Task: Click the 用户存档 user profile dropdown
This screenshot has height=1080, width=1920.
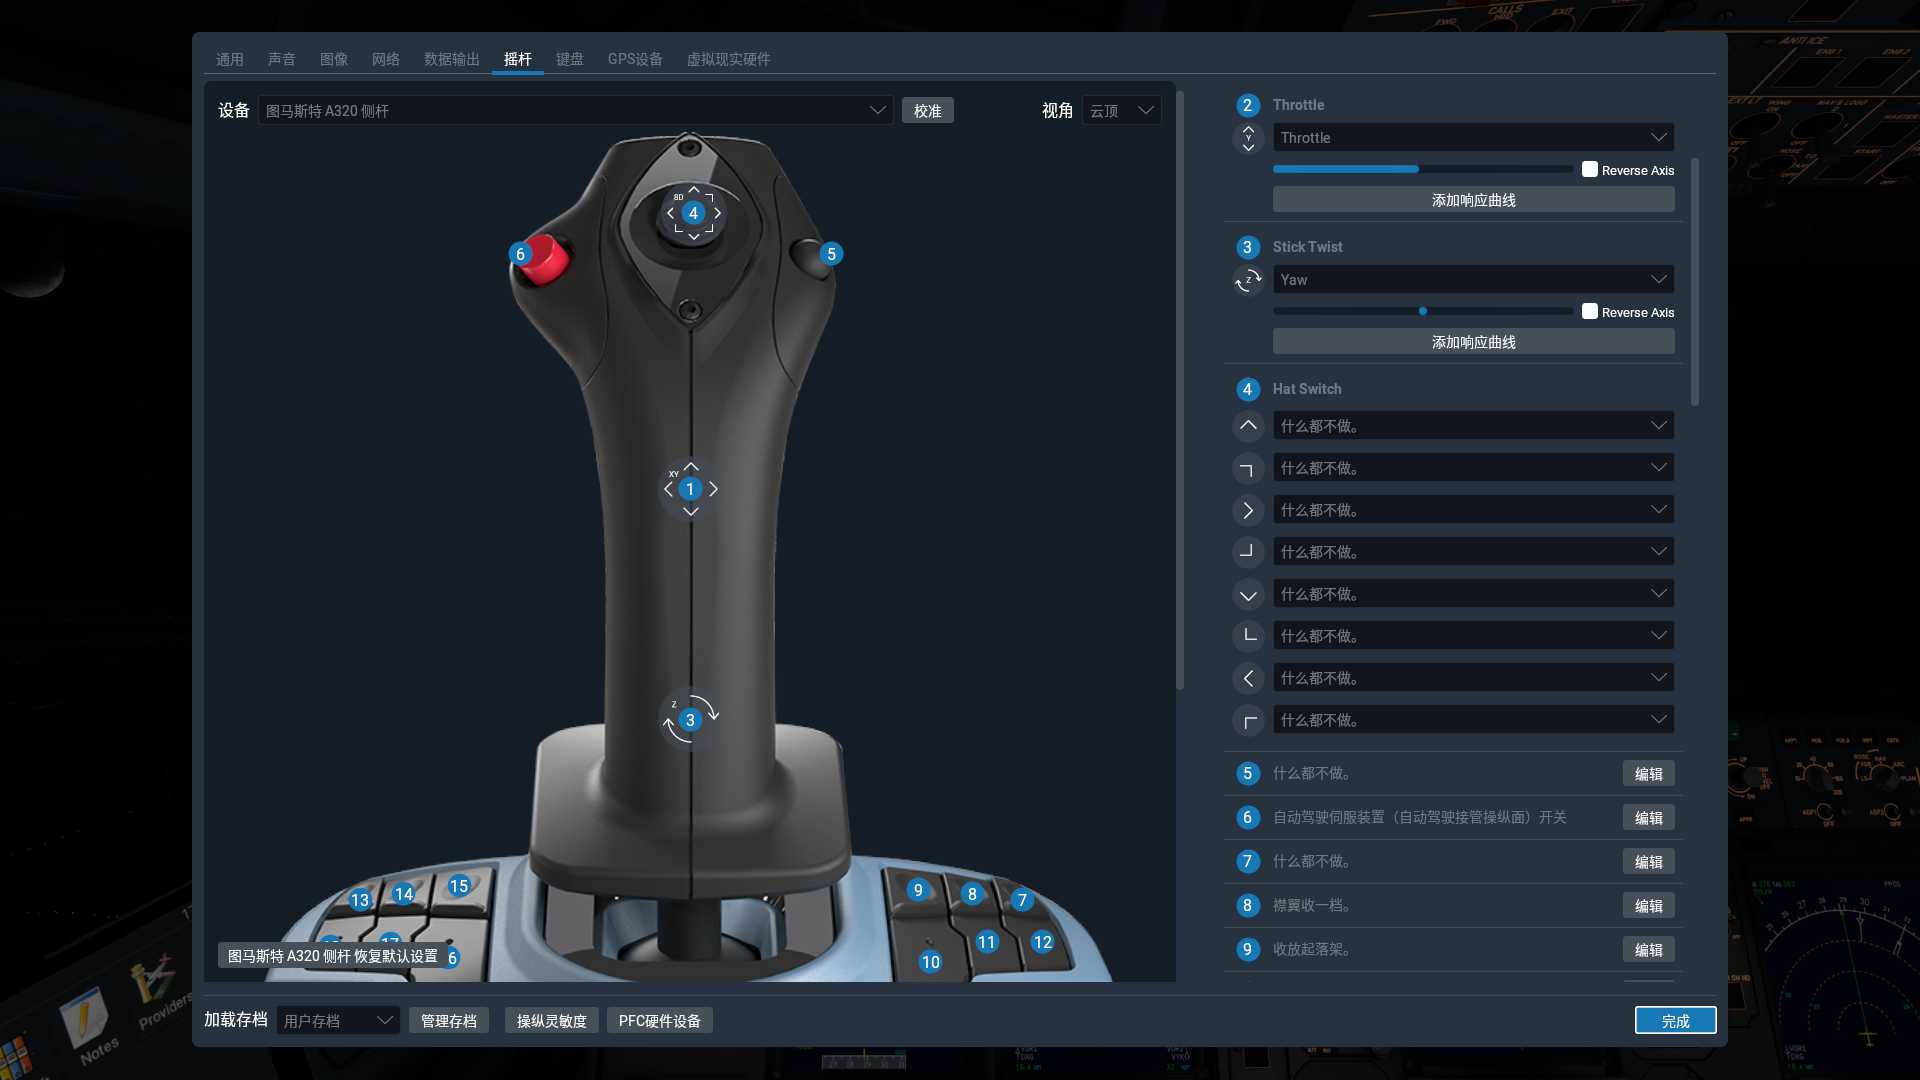Action: tap(335, 1019)
